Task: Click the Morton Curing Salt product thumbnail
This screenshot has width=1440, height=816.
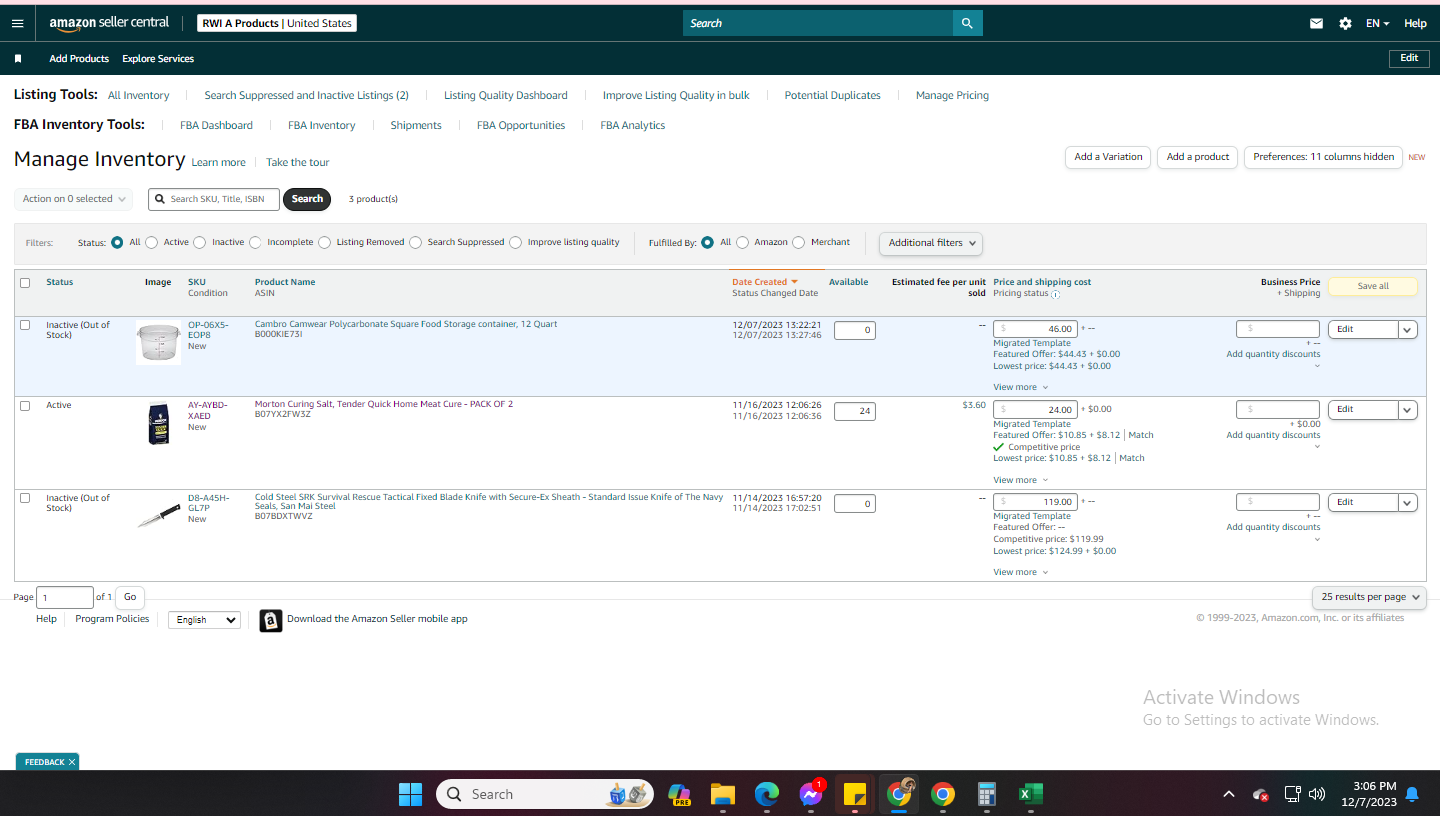Action: (158, 424)
